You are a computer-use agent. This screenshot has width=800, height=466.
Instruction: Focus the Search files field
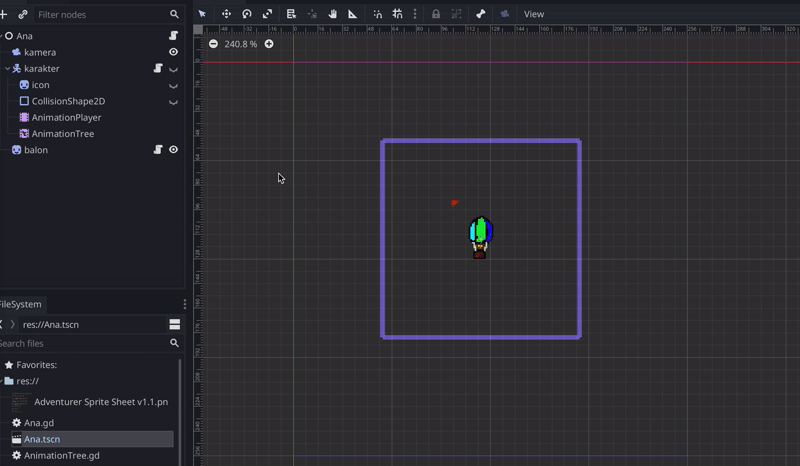(83, 344)
